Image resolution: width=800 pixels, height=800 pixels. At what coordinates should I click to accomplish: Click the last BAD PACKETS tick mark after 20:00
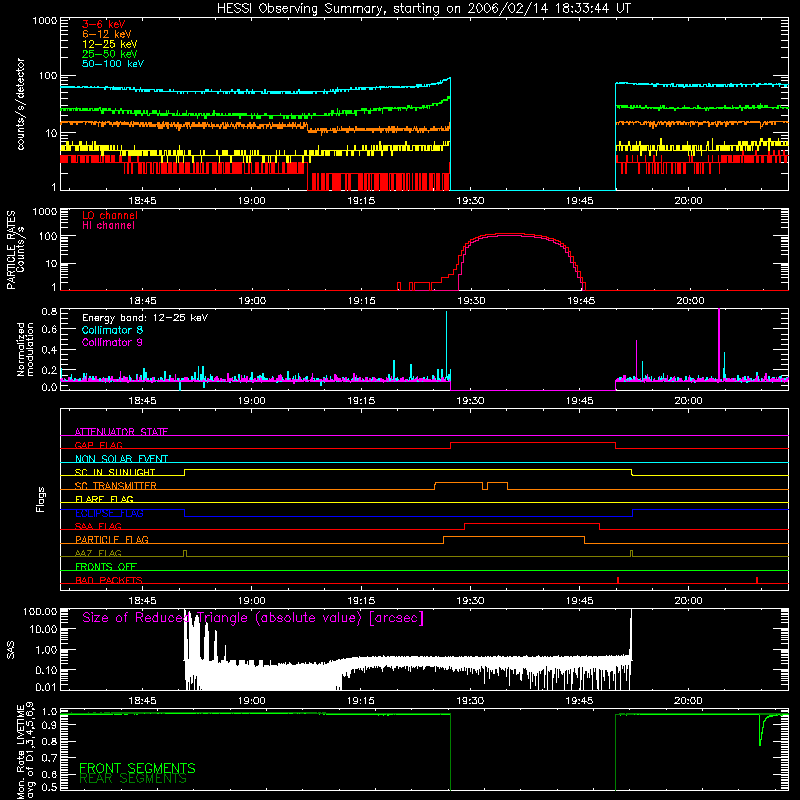pos(757,580)
